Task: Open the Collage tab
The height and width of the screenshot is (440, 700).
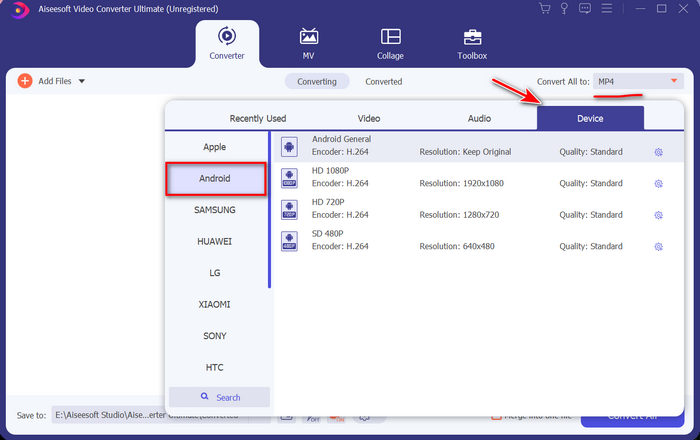Action: point(390,44)
